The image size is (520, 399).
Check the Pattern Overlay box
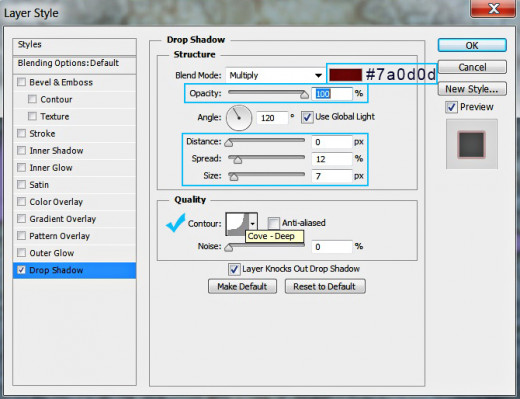22,236
